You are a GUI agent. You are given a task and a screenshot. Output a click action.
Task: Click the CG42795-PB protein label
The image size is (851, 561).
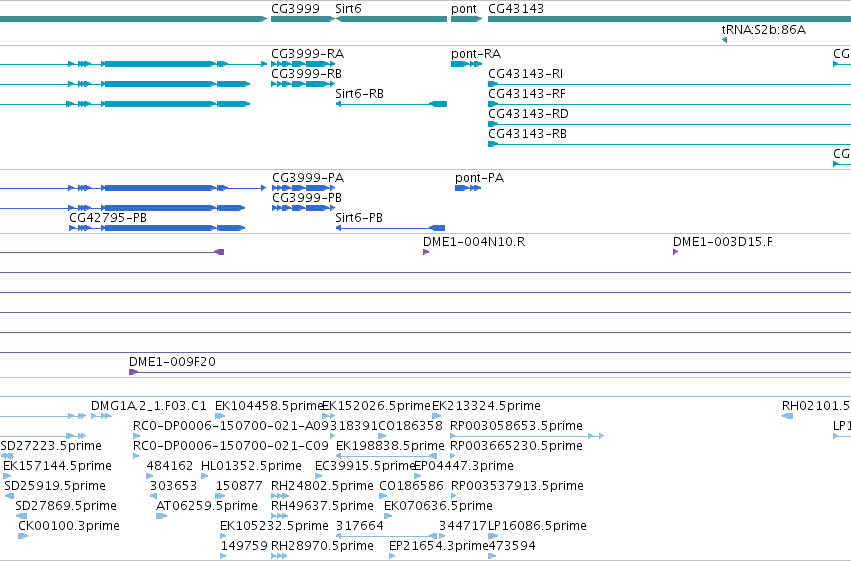tap(108, 218)
